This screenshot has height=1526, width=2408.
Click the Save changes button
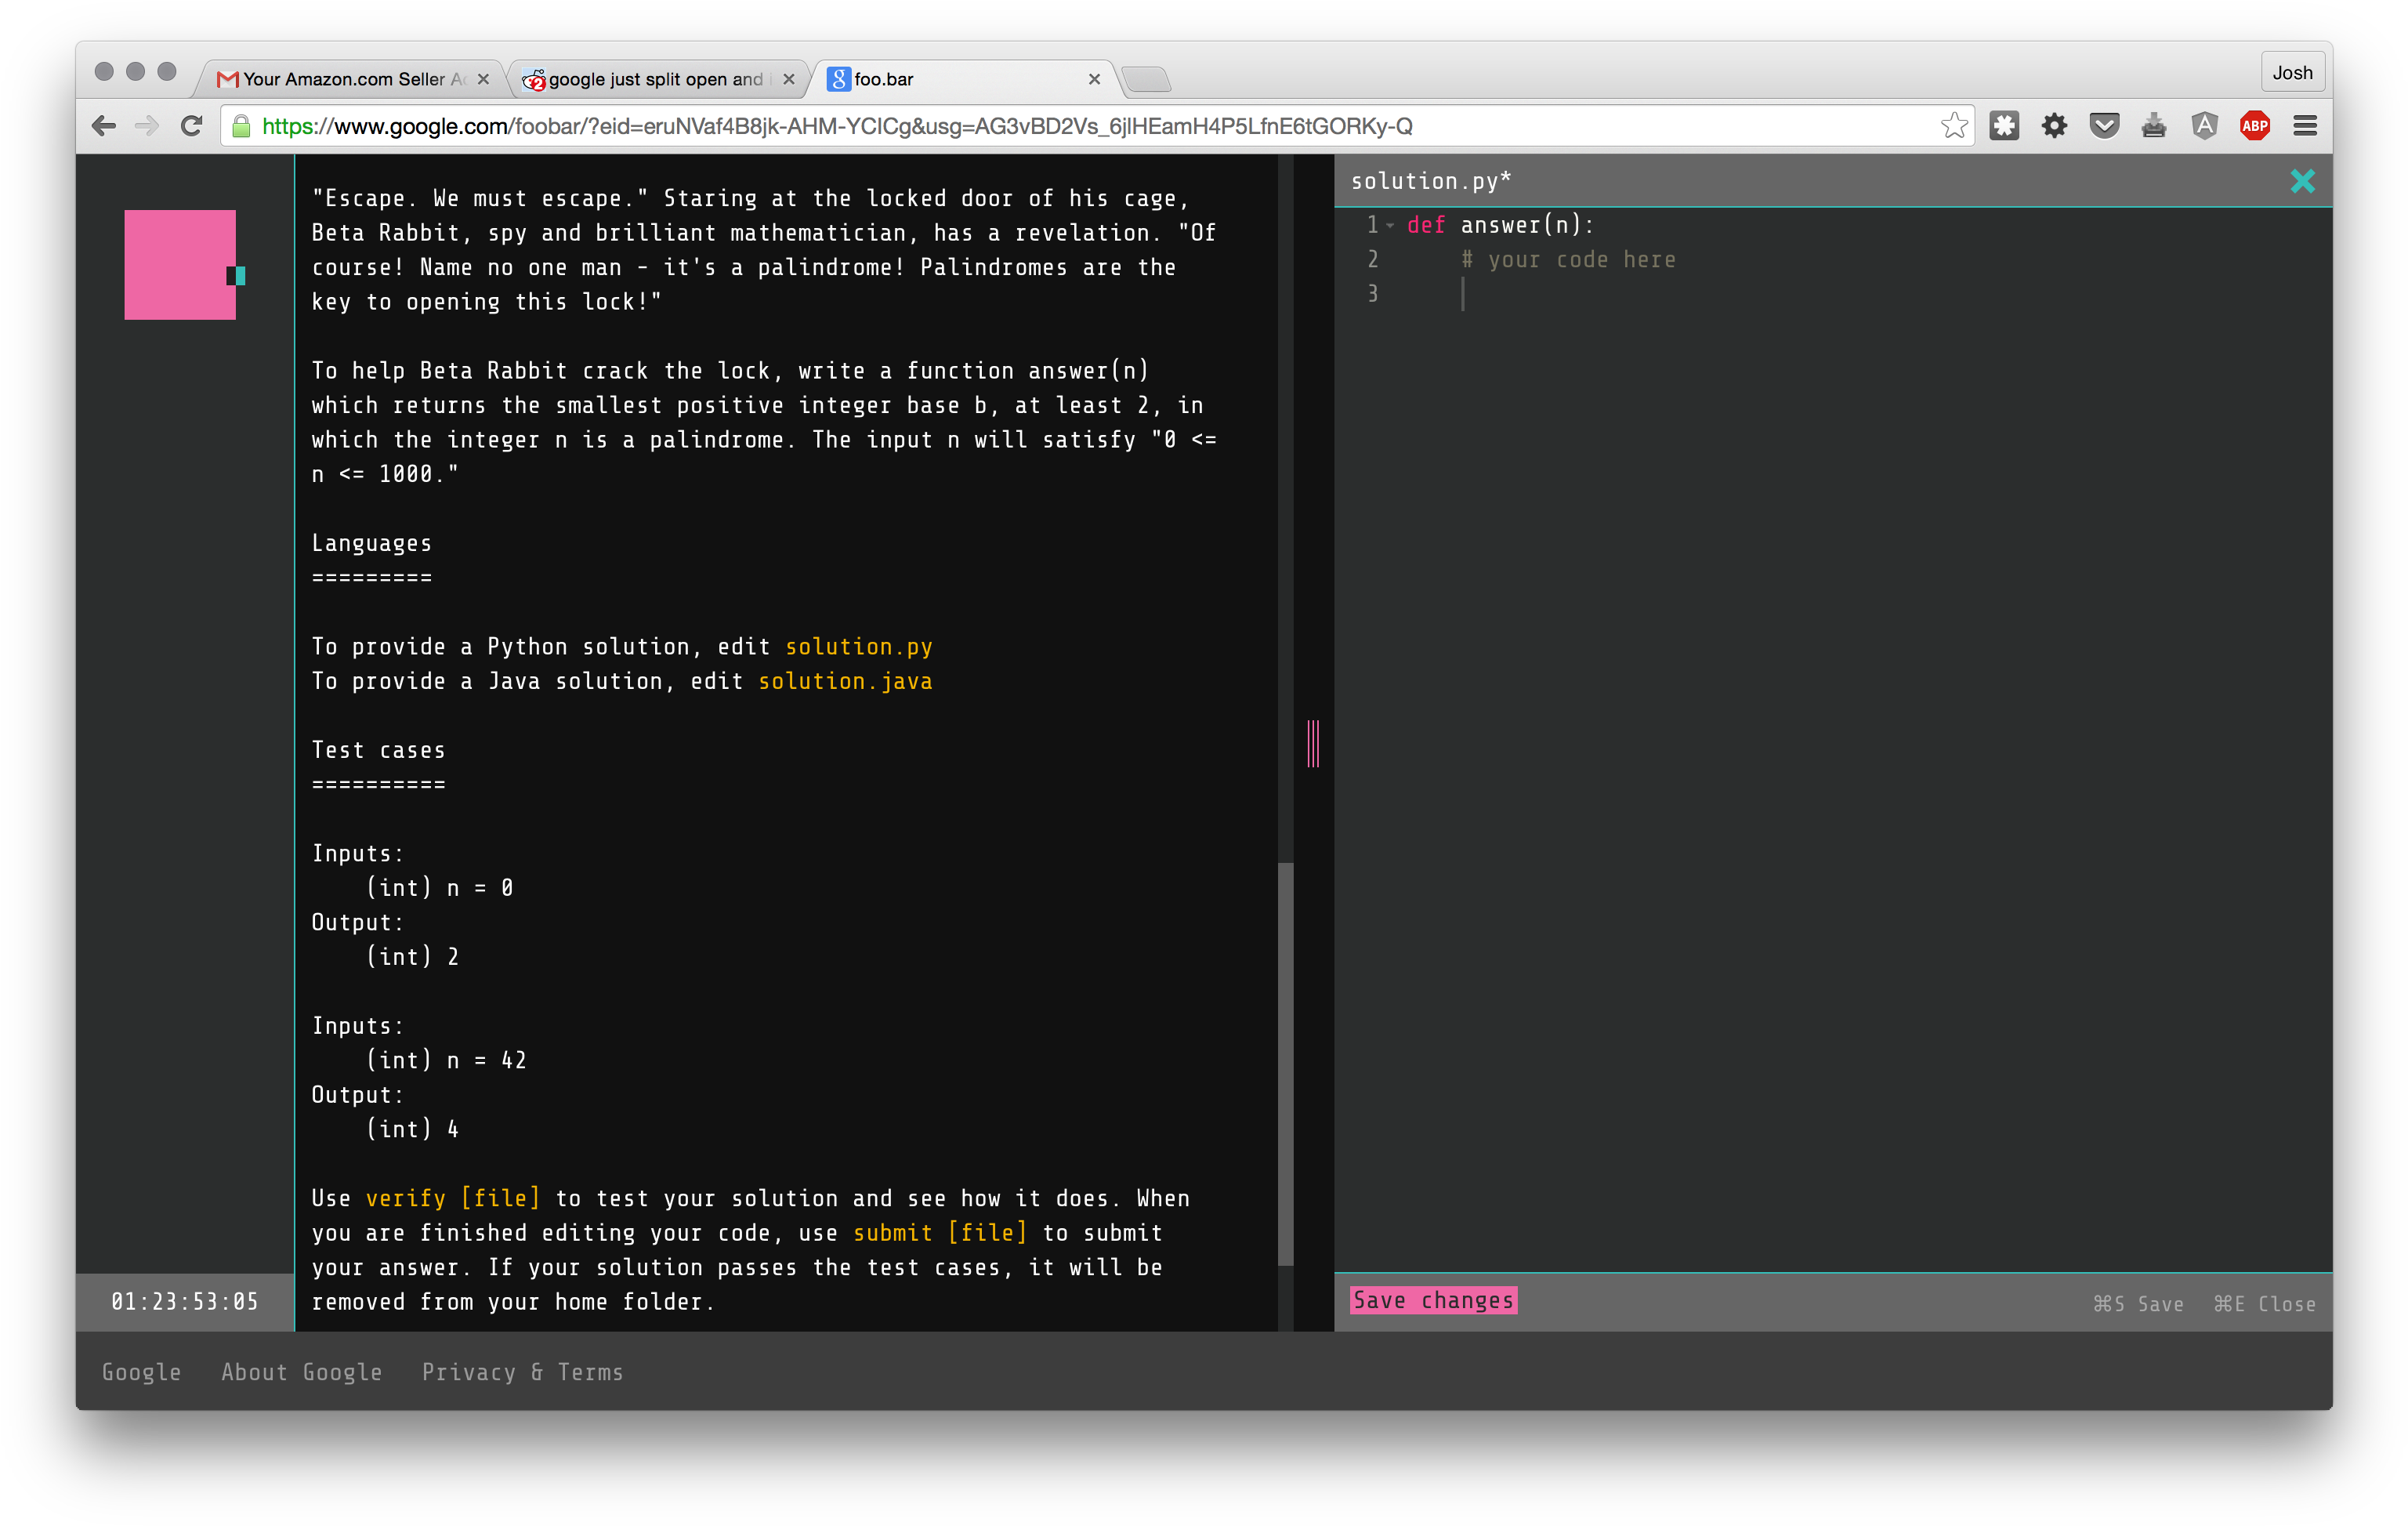(1433, 1300)
